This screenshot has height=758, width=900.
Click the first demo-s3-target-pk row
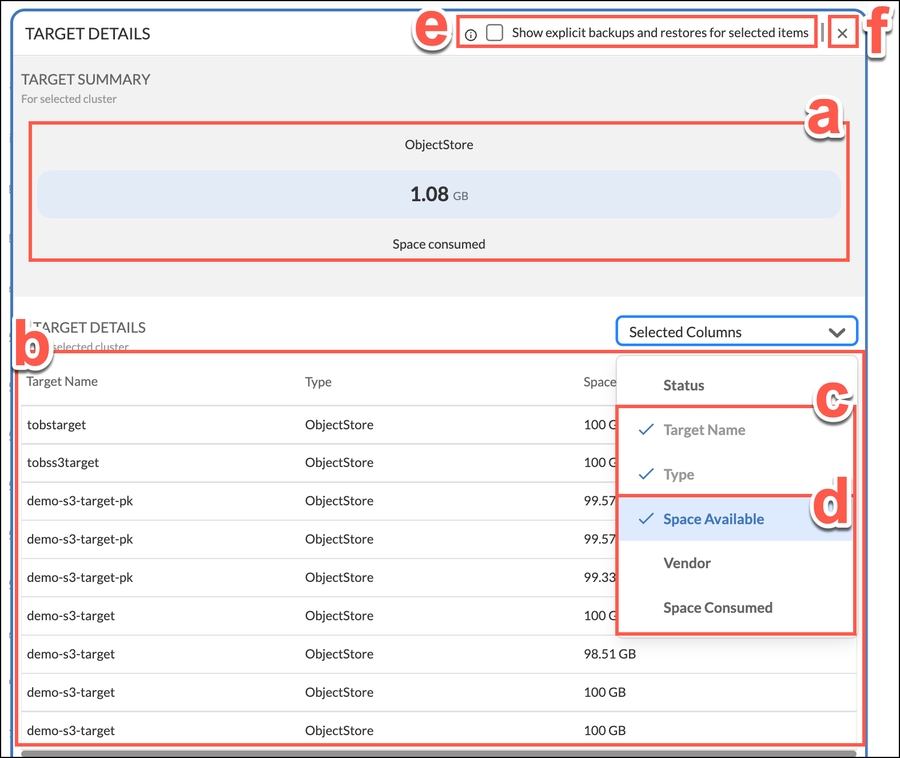[x=80, y=501]
